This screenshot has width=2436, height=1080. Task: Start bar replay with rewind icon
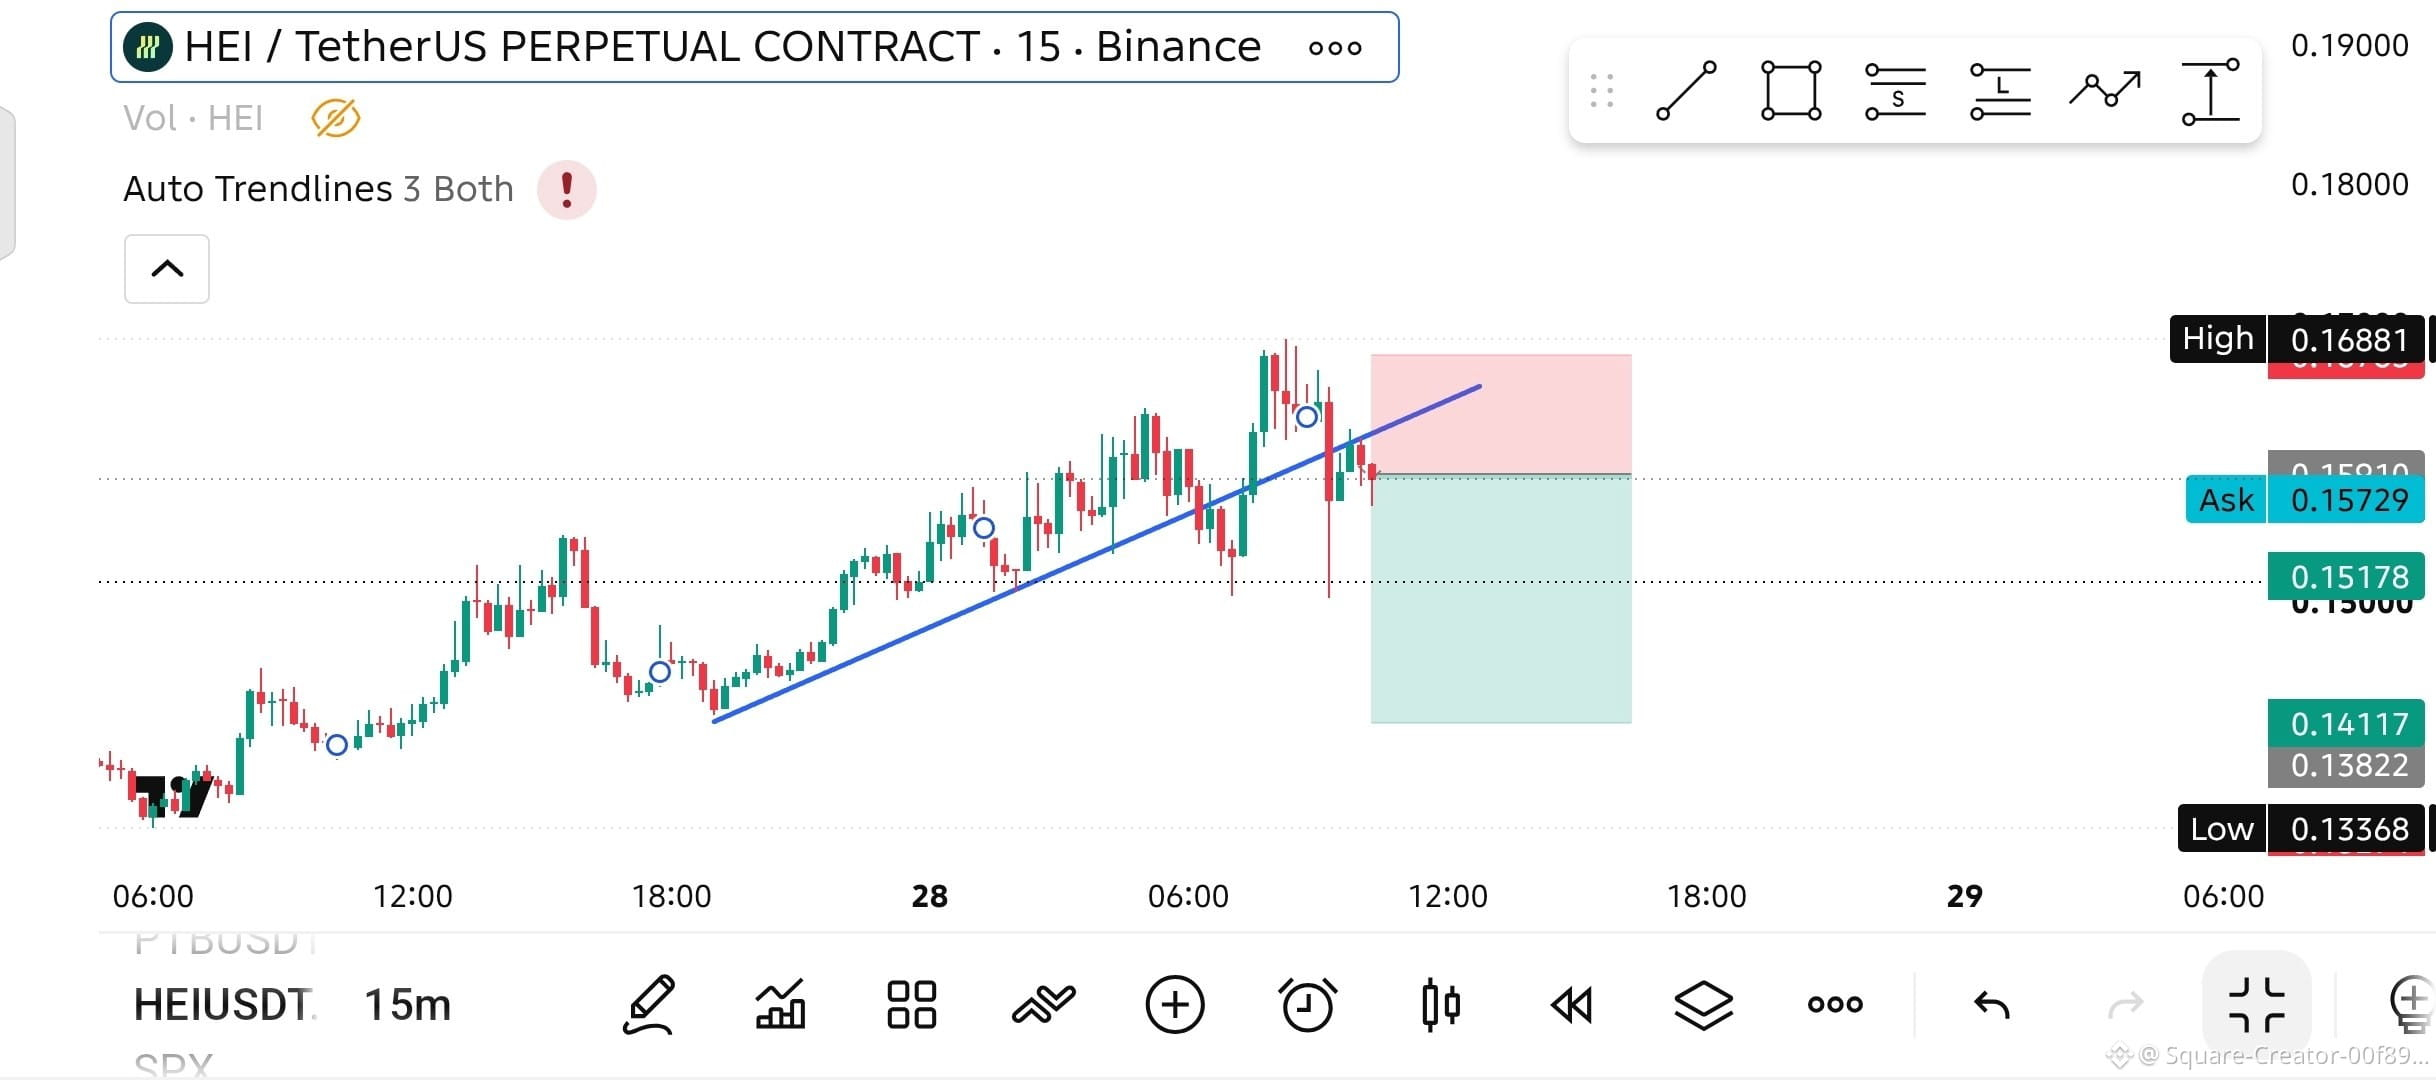point(1571,1004)
